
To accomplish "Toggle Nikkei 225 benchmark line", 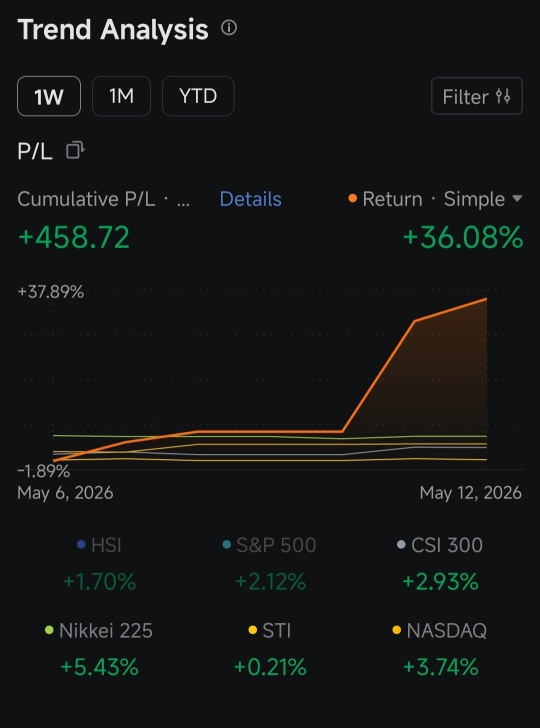I will pyautogui.click(x=98, y=630).
